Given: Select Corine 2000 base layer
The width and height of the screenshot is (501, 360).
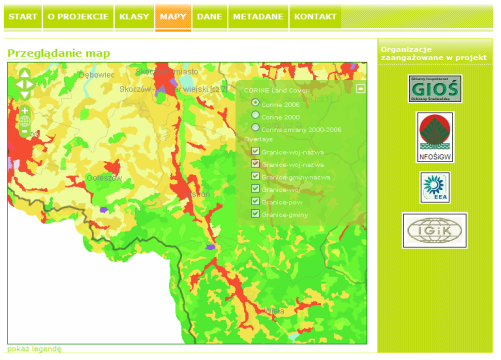Looking at the screenshot, I should 255,115.
